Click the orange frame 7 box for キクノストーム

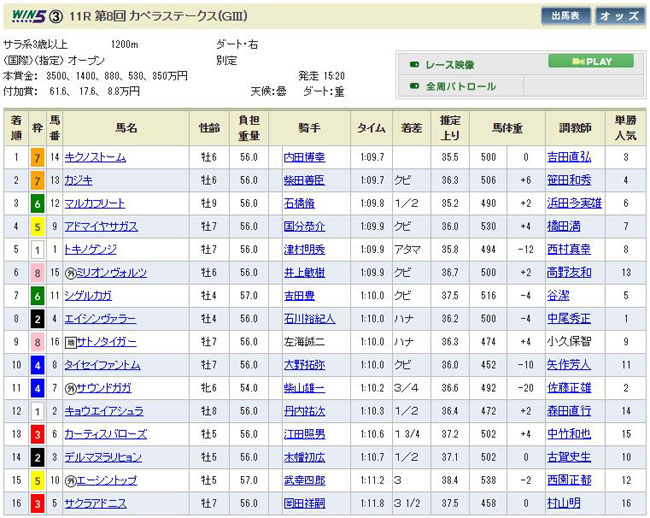click(x=36, y=157)
